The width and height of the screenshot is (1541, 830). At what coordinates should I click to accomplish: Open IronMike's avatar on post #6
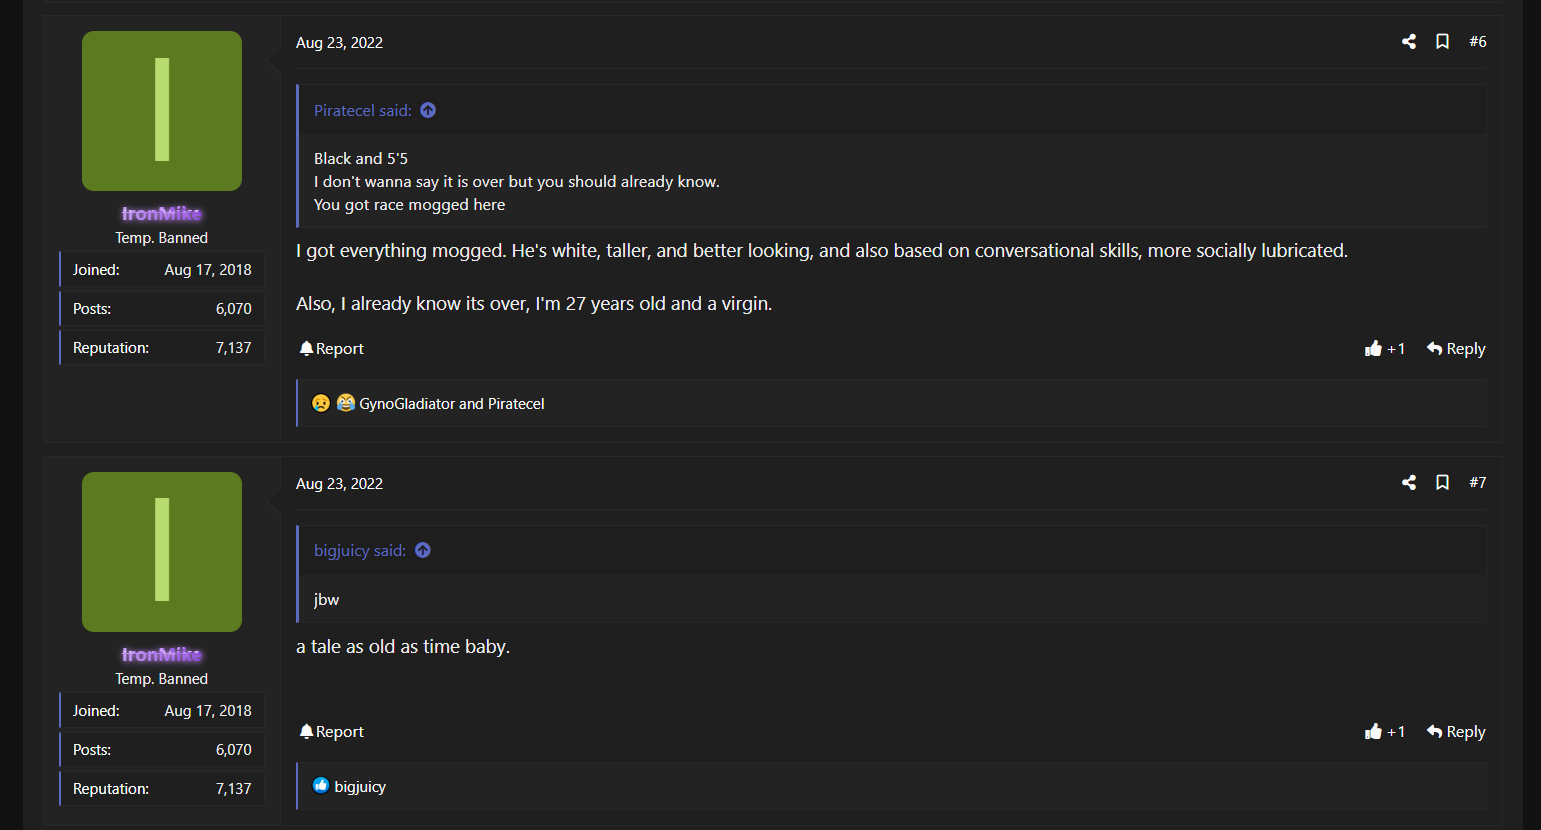[x=162, y=111]
